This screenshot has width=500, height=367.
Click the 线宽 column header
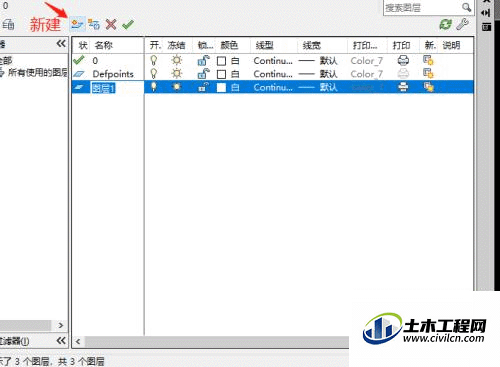(x=311, y=45)
